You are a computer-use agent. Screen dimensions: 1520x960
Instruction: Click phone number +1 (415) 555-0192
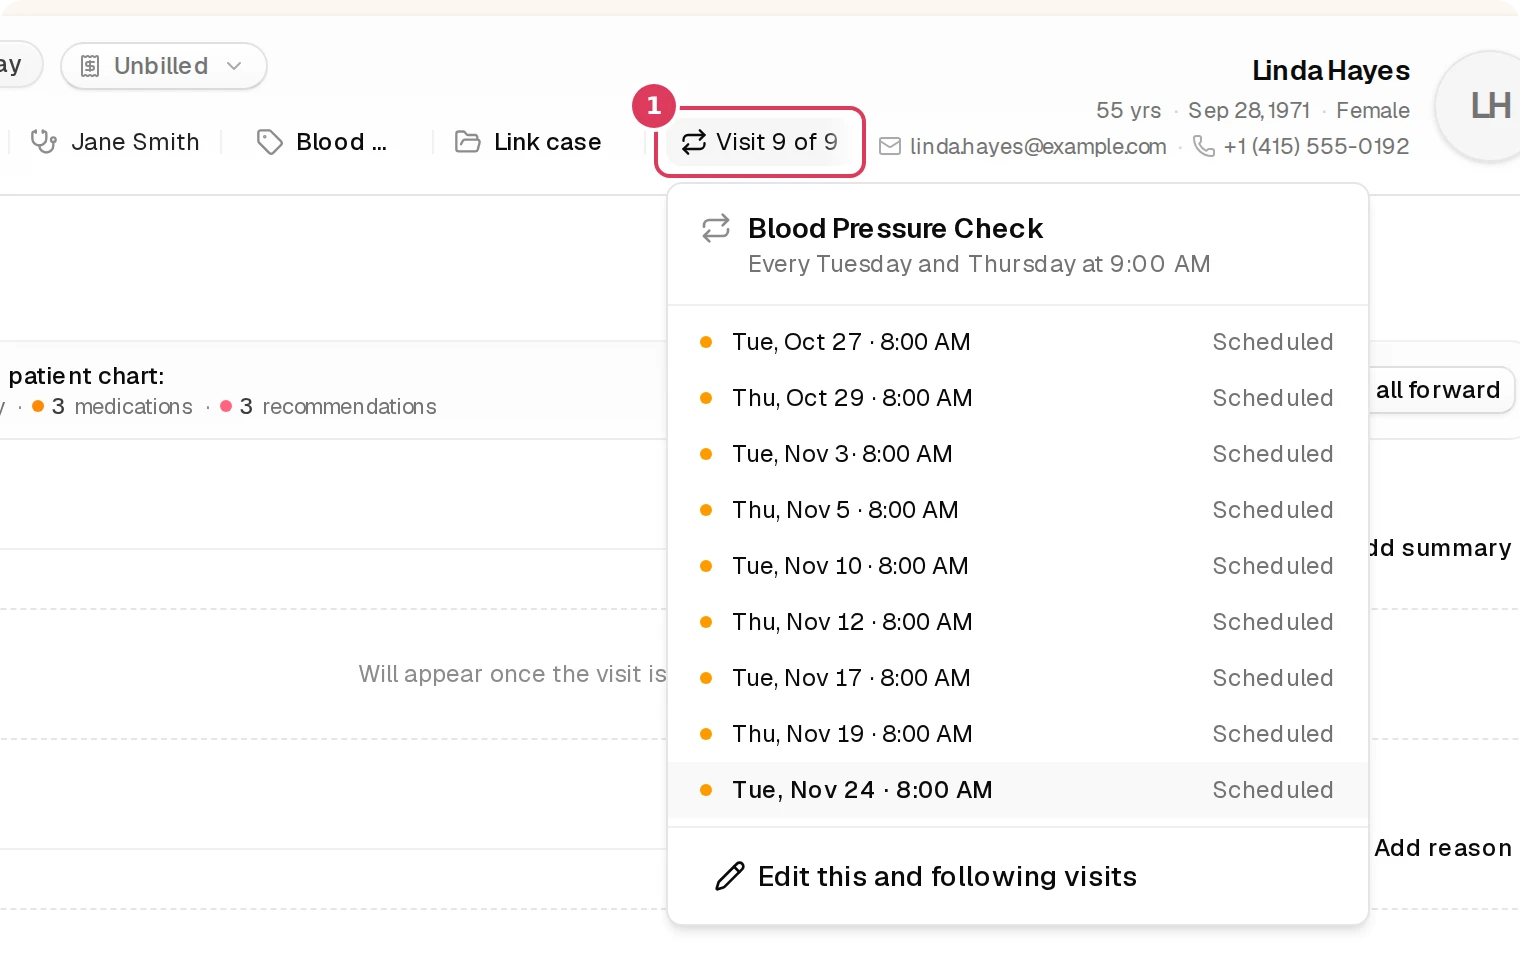[1316, 146]
